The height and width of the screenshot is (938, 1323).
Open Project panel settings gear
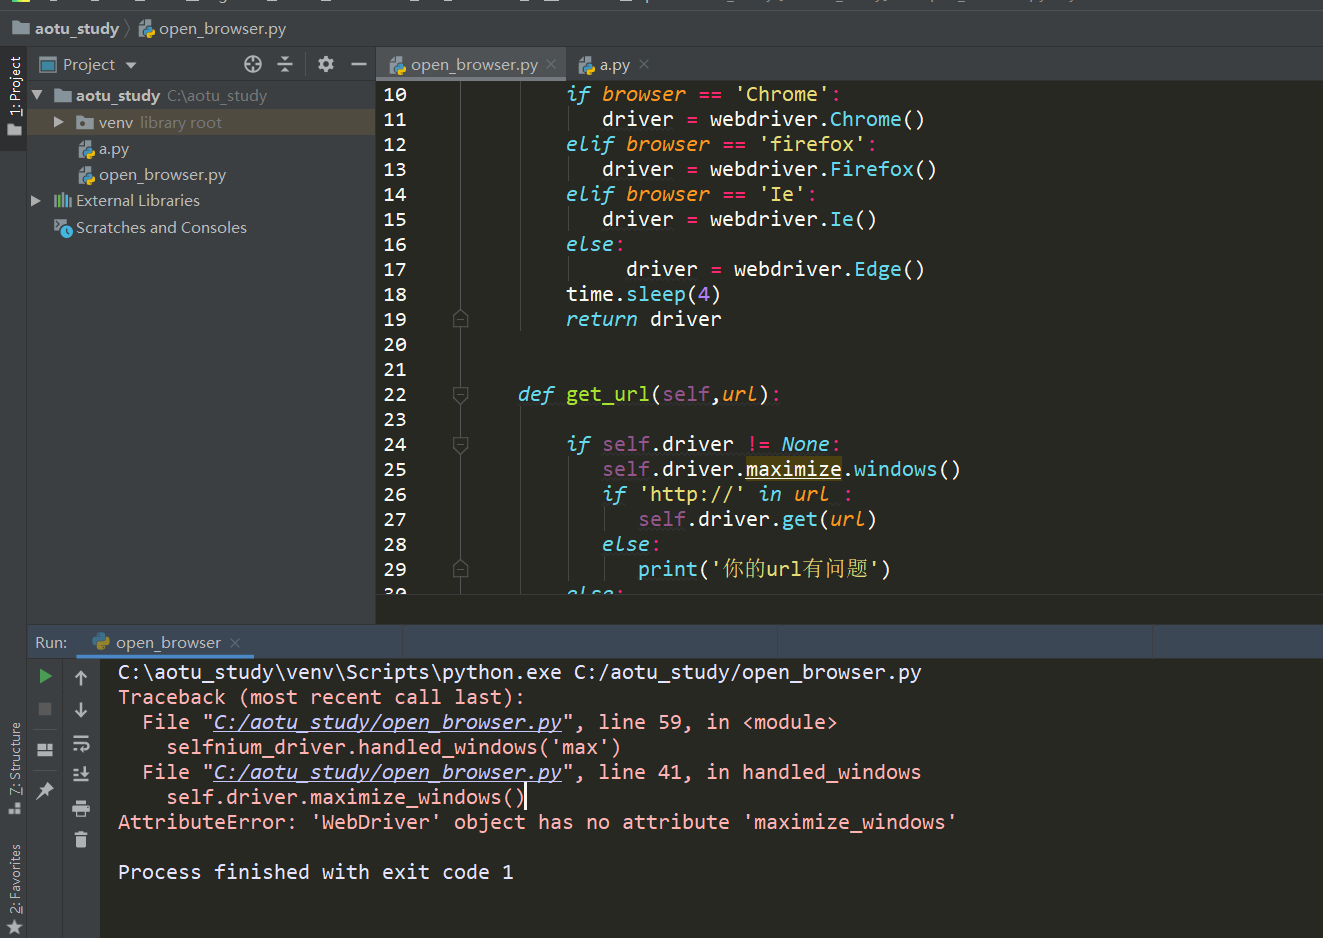(x=326, y=64)
